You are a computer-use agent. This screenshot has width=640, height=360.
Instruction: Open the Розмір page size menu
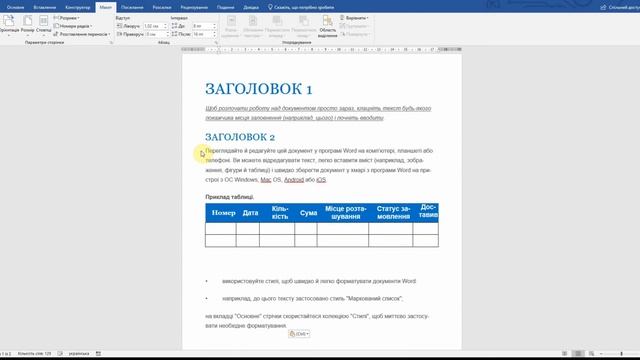pos(27,25)
